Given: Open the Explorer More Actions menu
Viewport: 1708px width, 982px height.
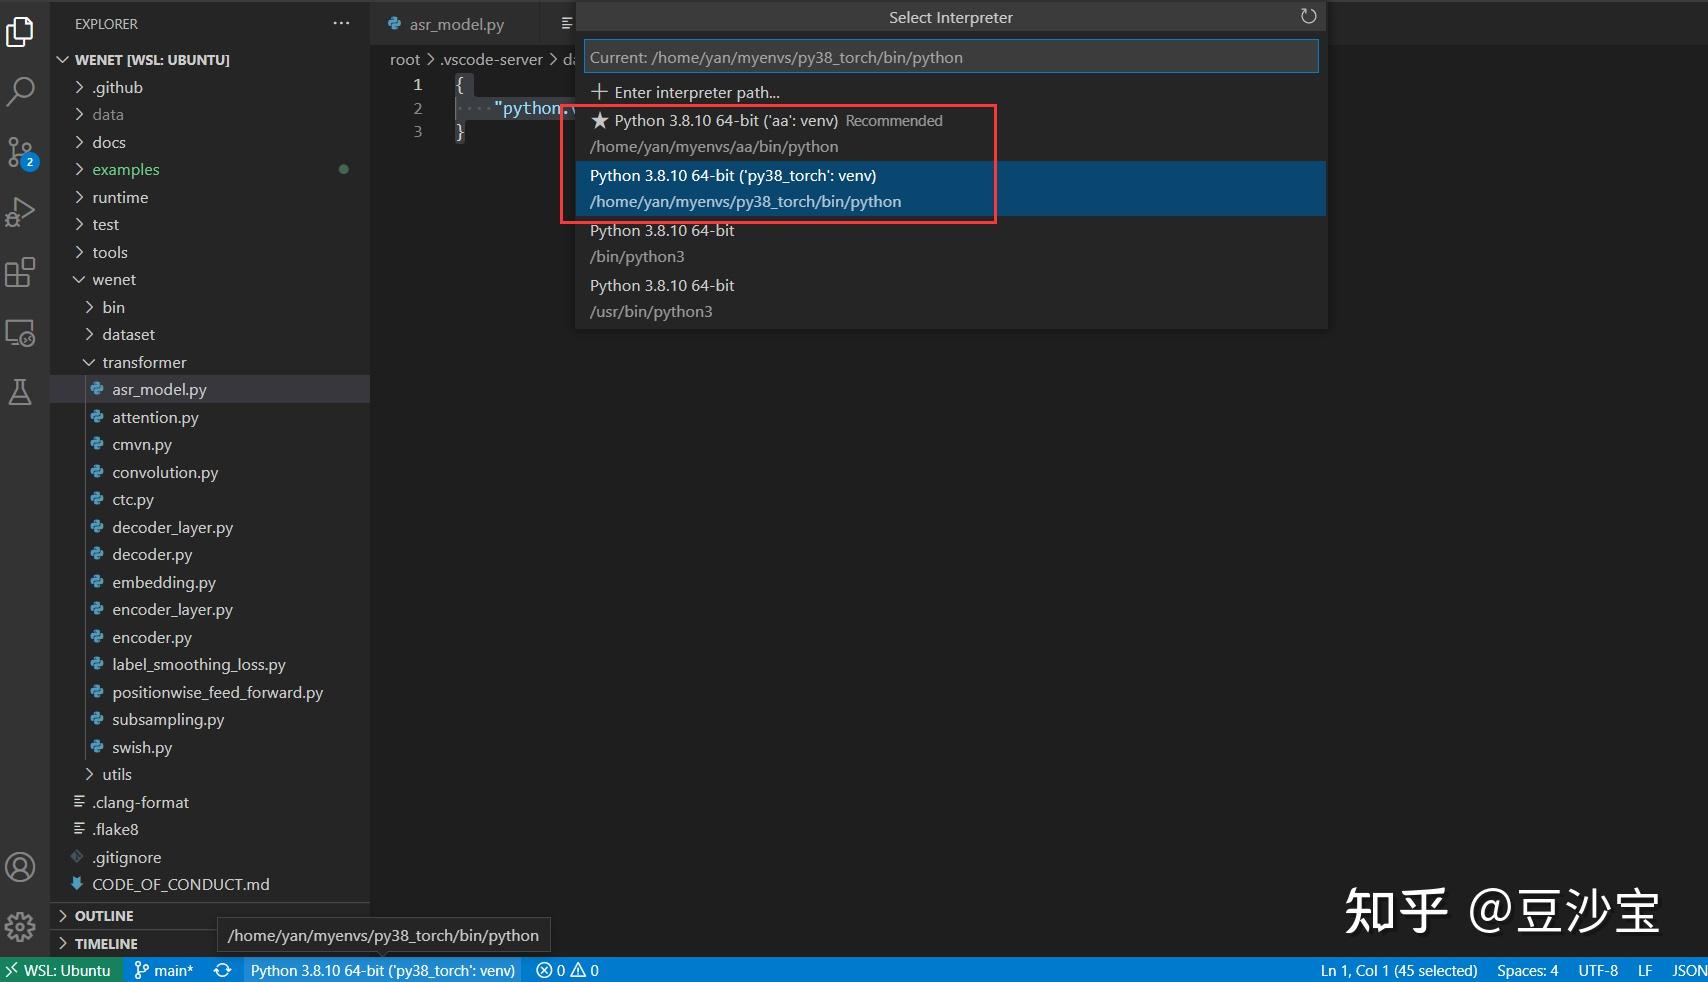Looking at the screenshot, I should (341, 23).
